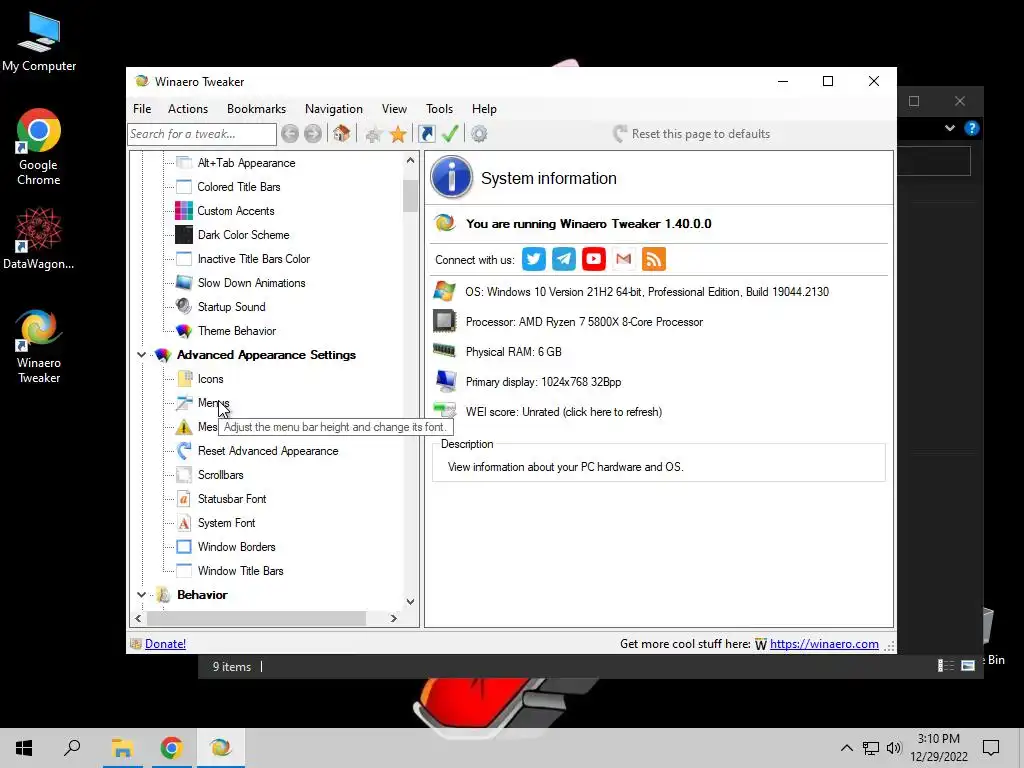Select Theme Behavior tweak

coord(236,331)
